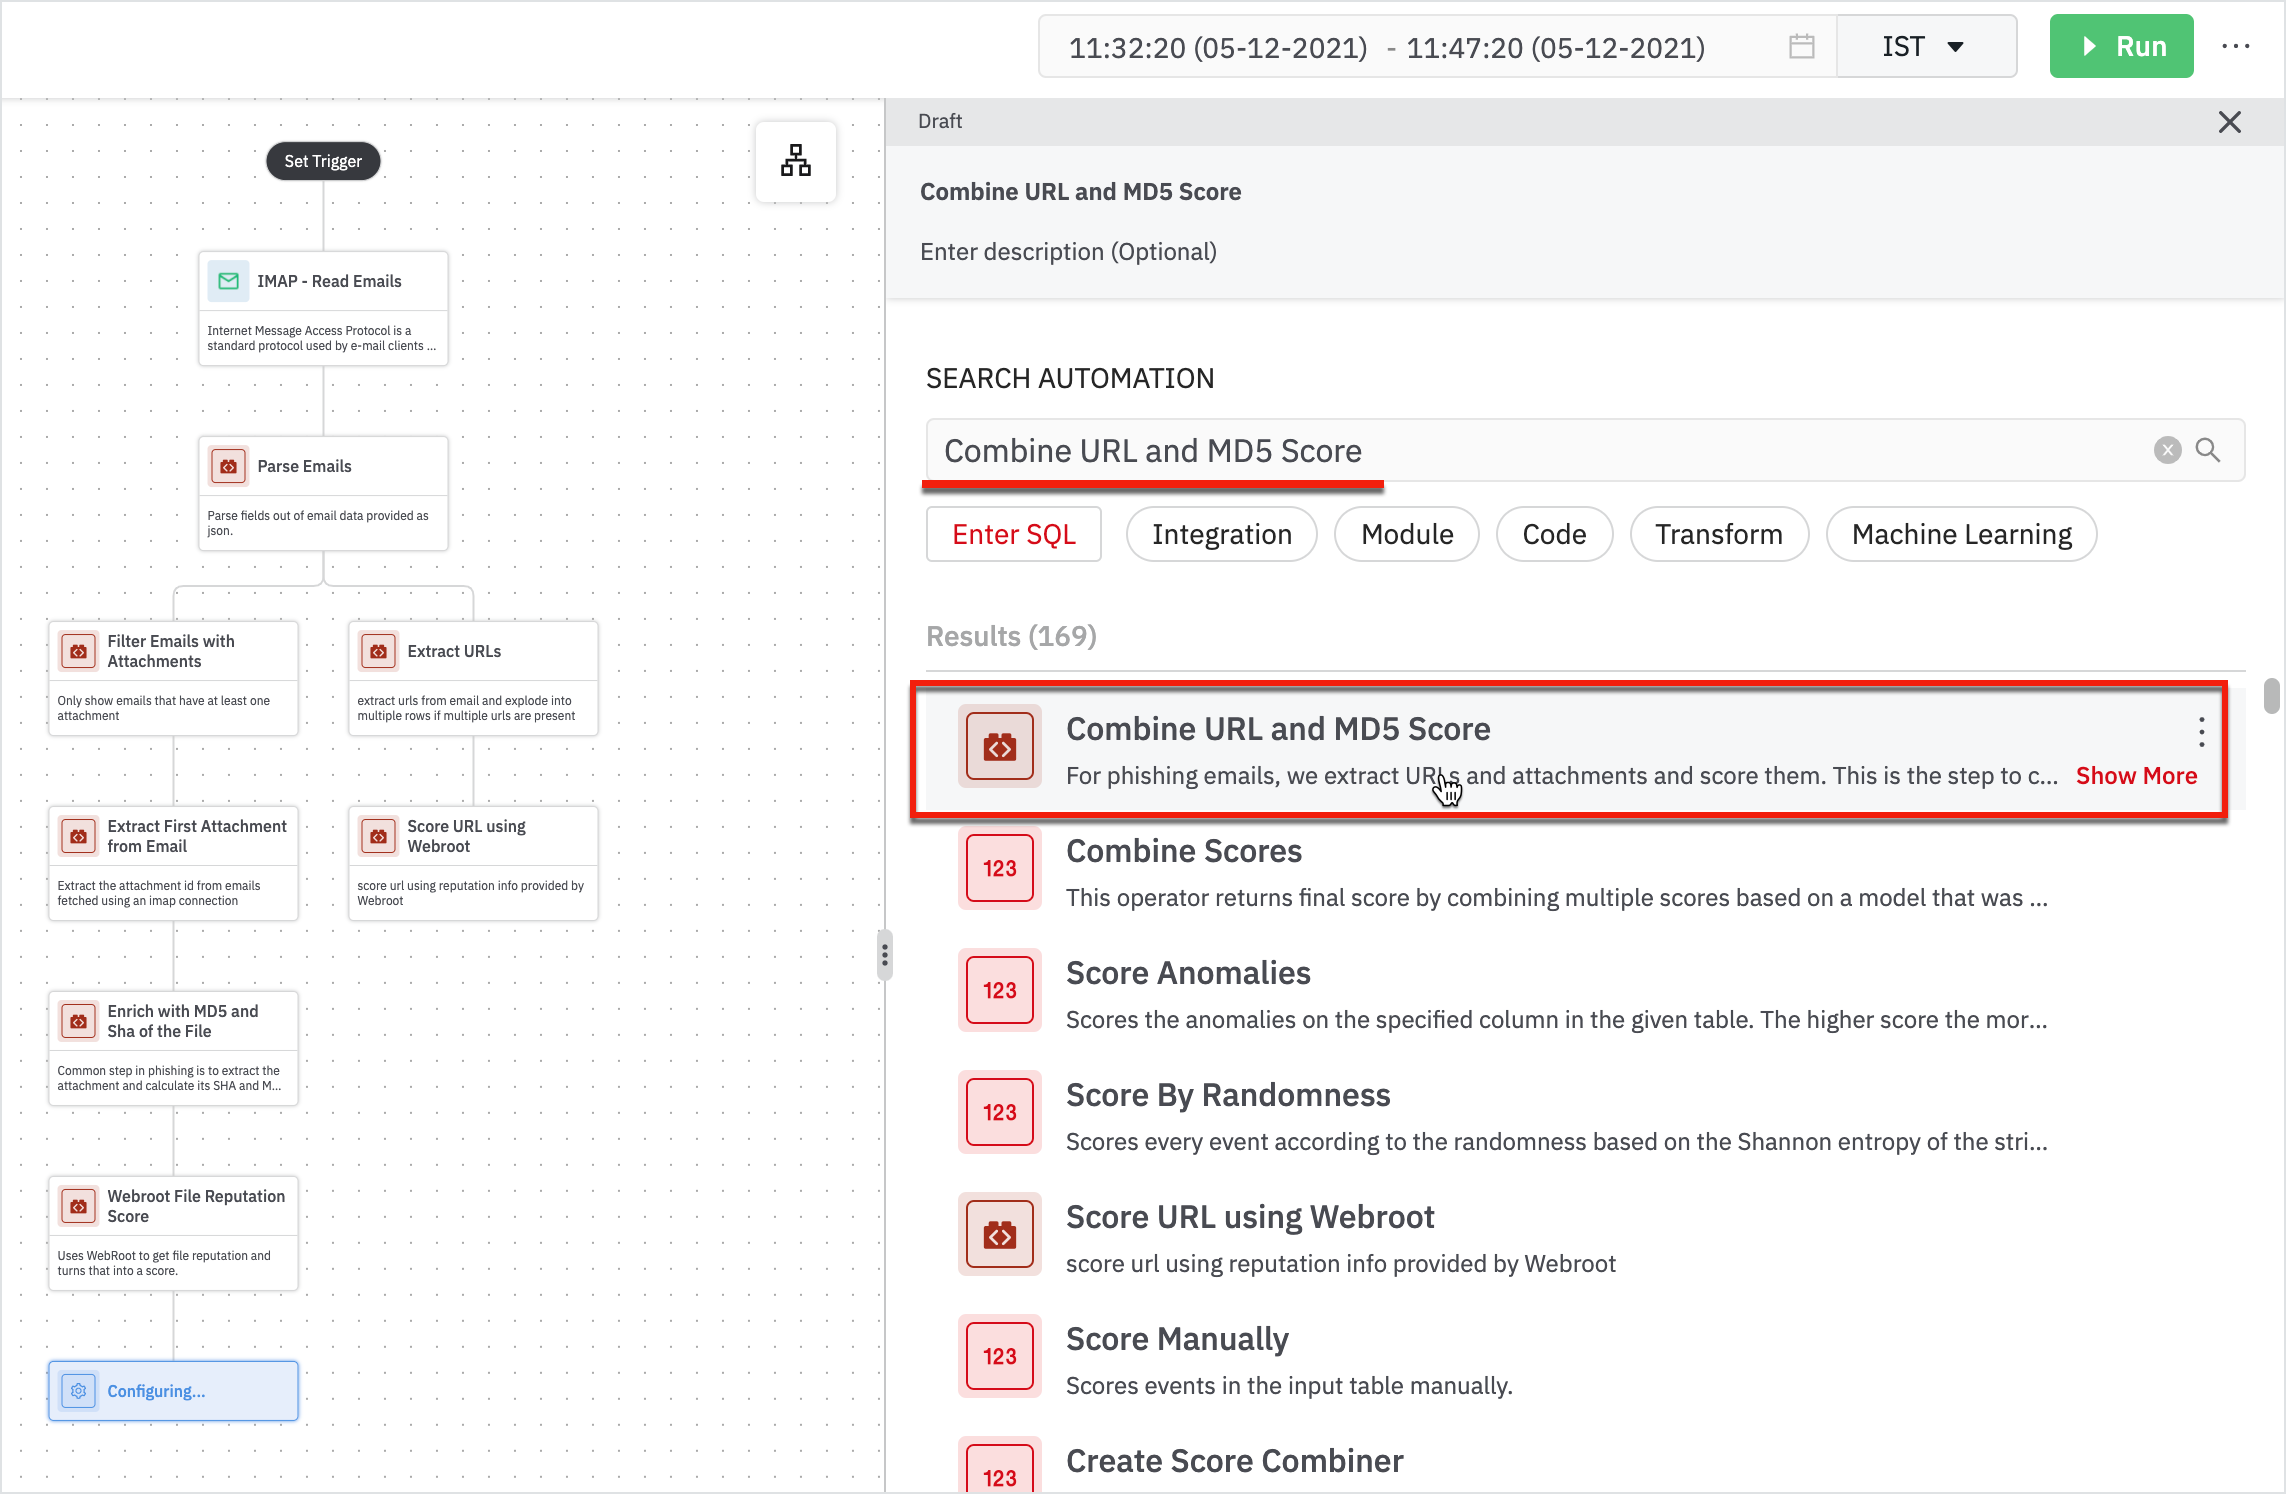Select the Code filter tab
Viewport: 2286px width, 1494px height.
click(x=1554, y=534)
